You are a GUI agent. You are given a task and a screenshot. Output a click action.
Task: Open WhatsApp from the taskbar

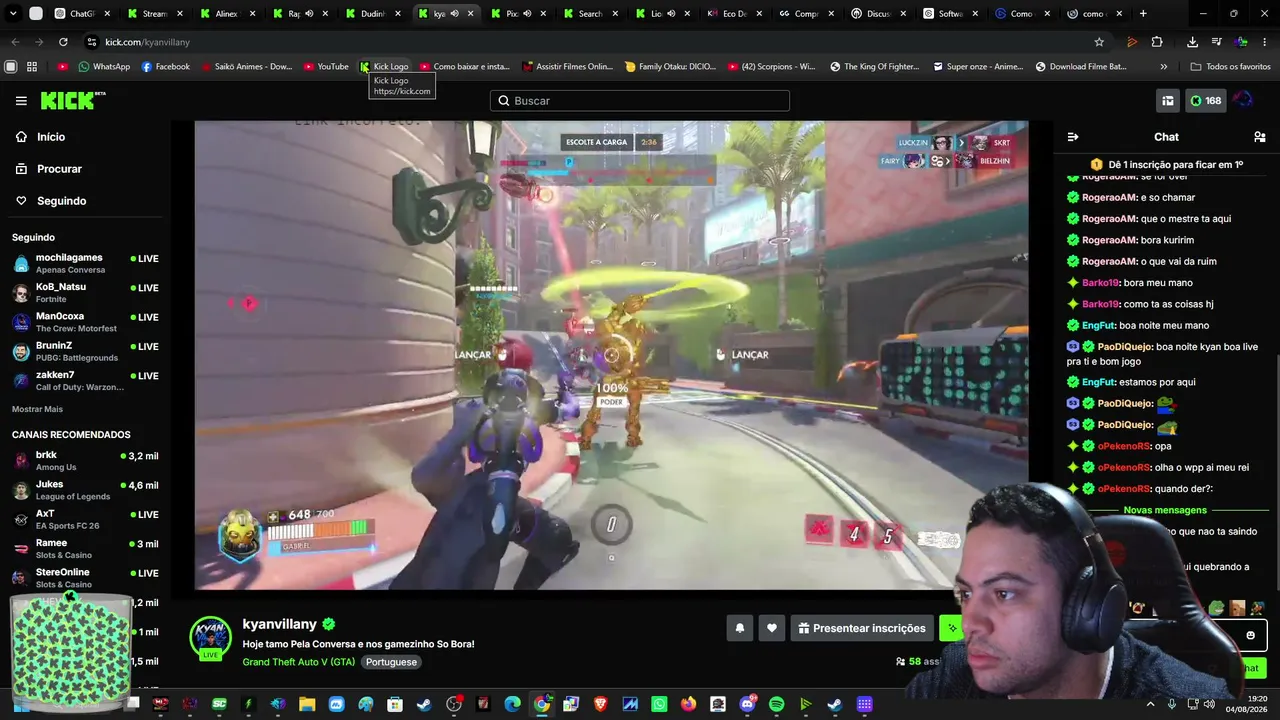pos(659,704)
